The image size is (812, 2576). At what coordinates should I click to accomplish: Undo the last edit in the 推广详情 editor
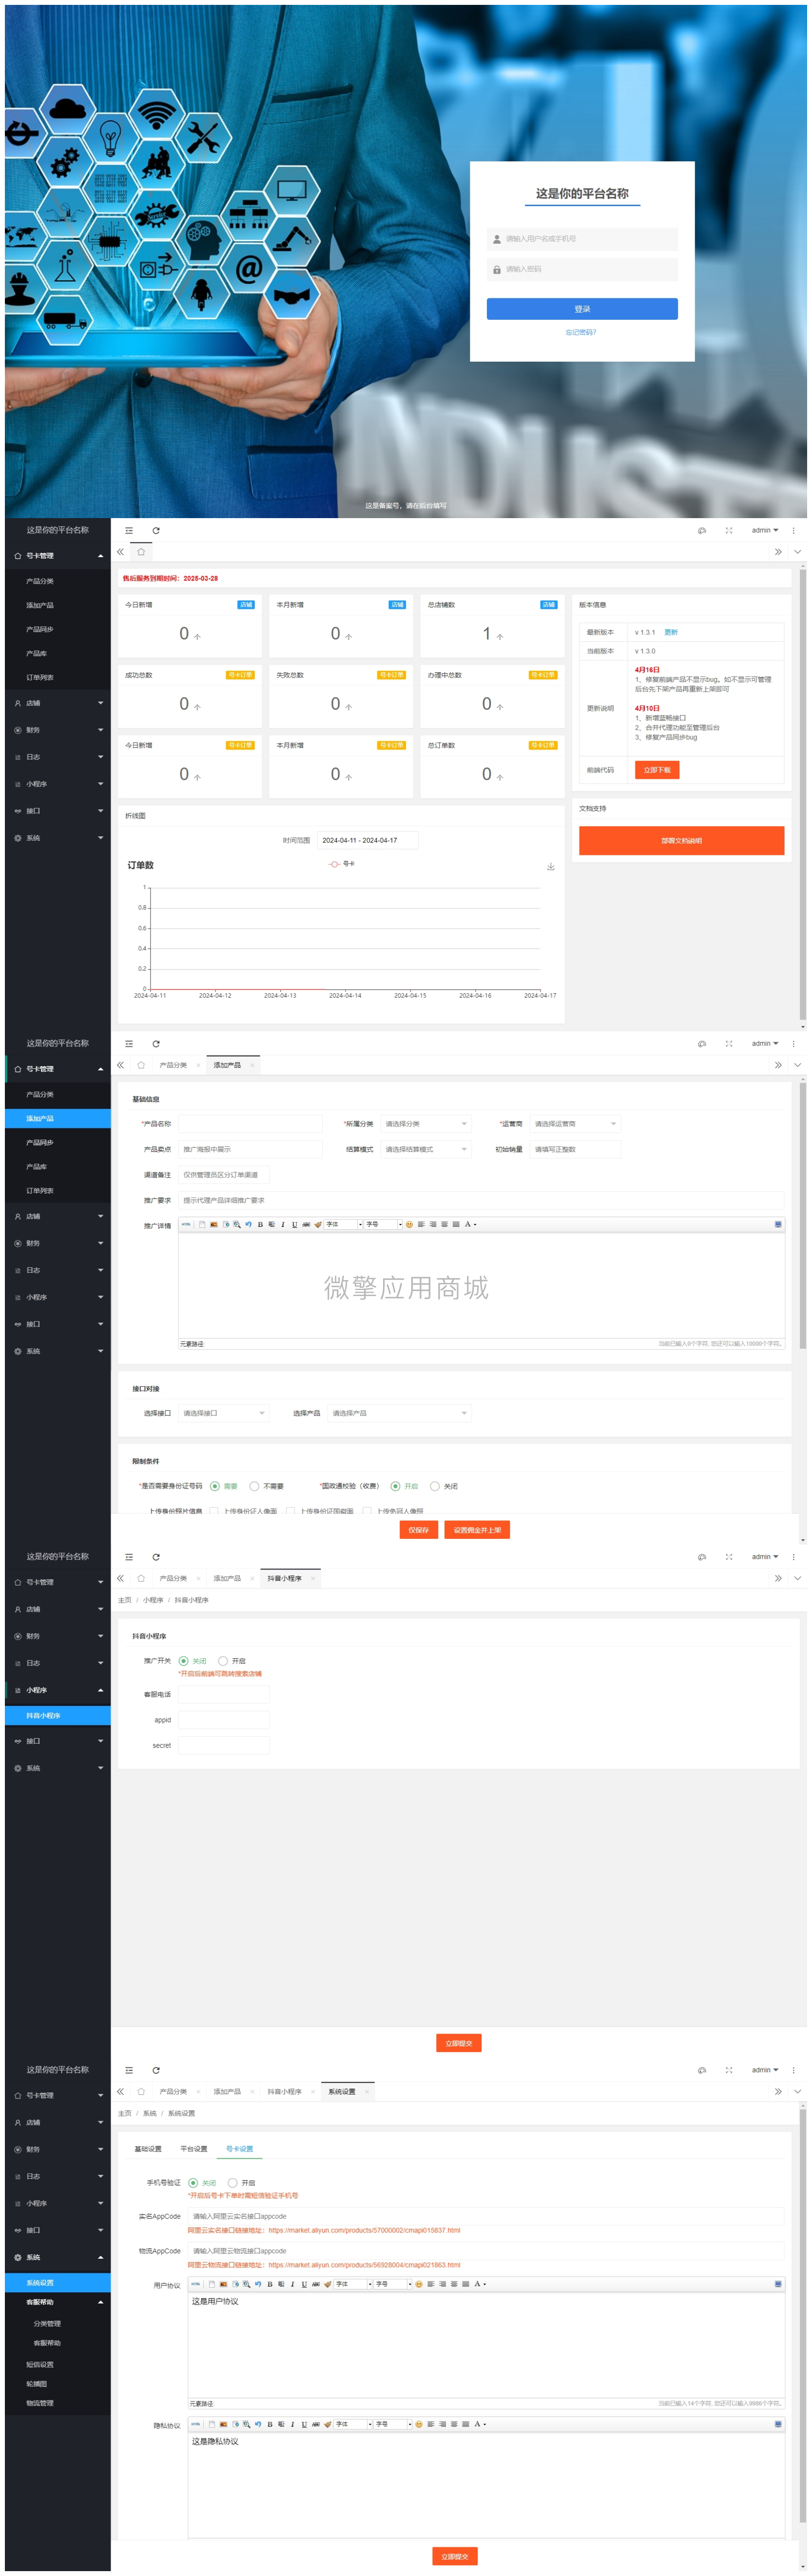[248, 1224]
